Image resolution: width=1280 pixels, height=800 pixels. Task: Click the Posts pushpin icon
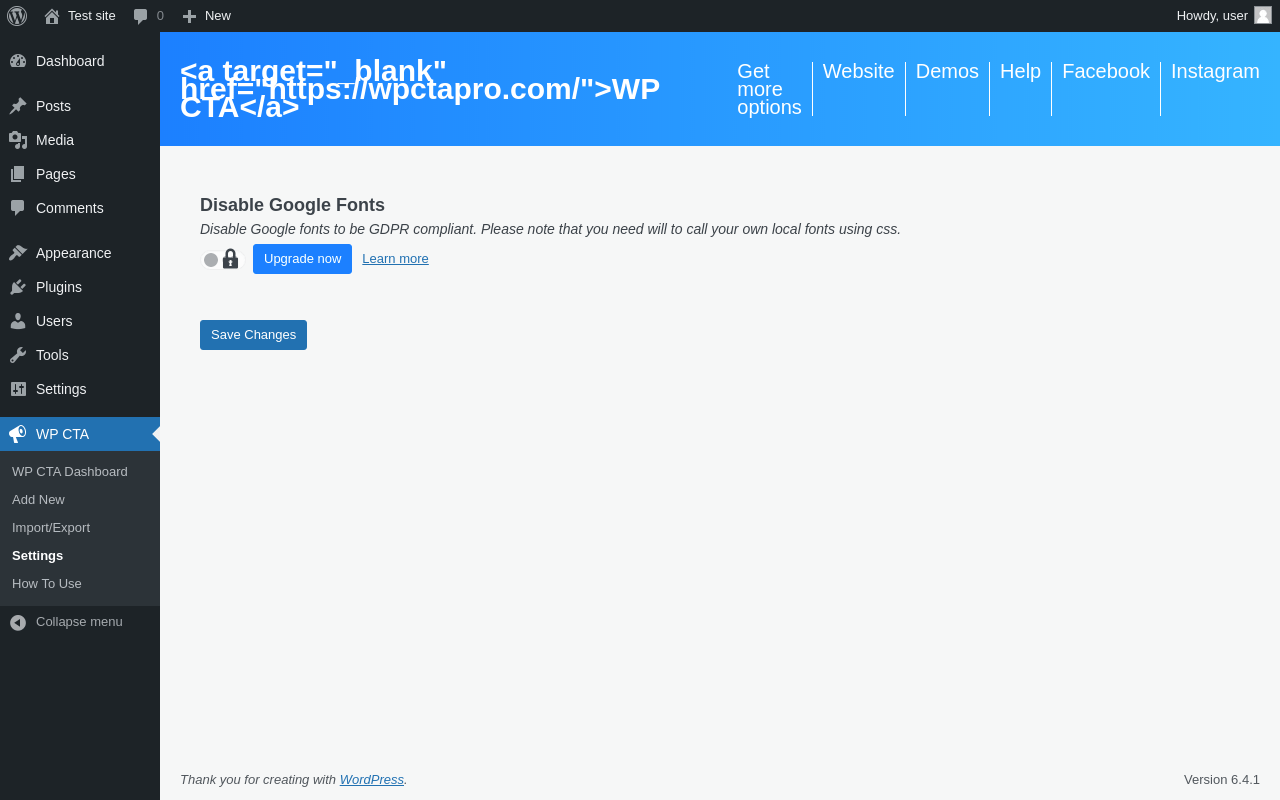pos(18,106)
